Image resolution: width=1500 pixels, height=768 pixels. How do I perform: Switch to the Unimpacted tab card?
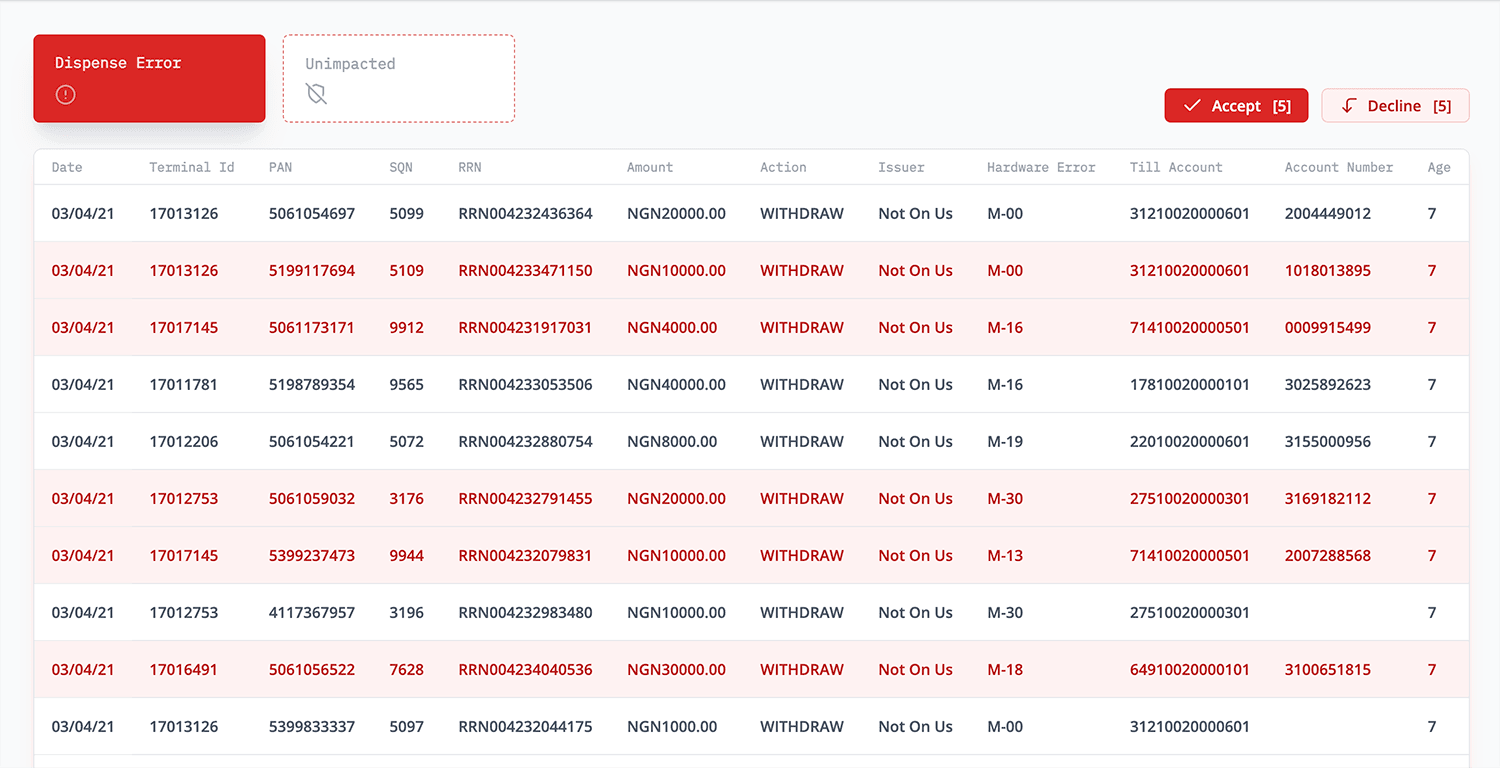coord(399,79)
